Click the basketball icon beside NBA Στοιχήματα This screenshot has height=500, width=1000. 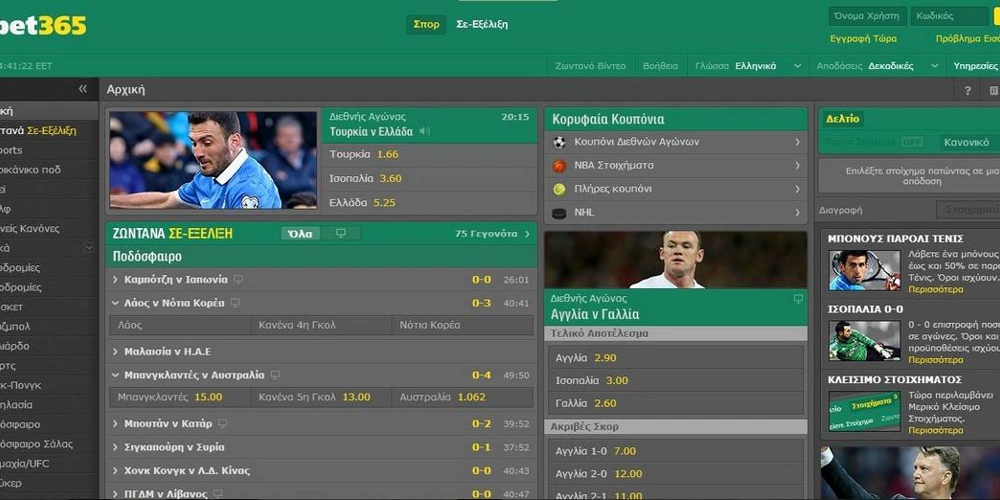(x=559, y=166)
